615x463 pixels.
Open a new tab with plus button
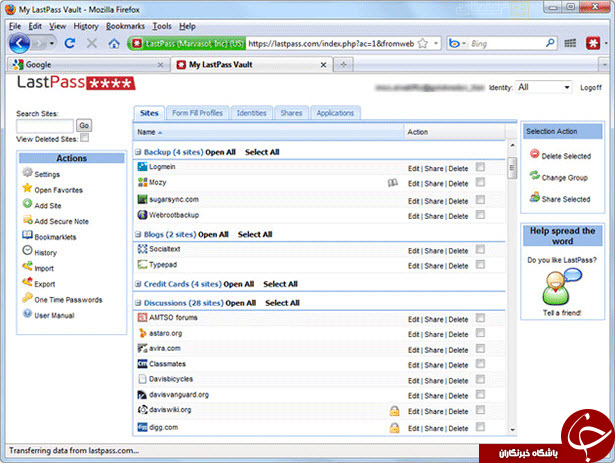344,65
